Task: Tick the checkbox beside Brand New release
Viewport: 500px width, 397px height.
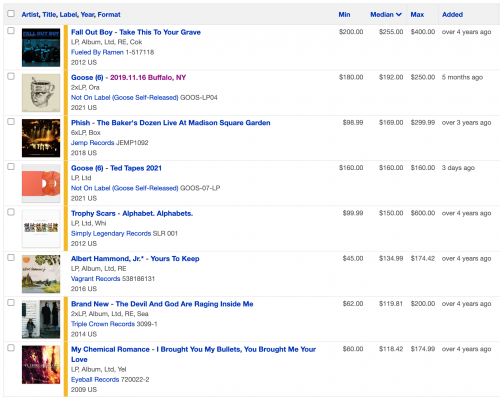Action: coord(11,303)
